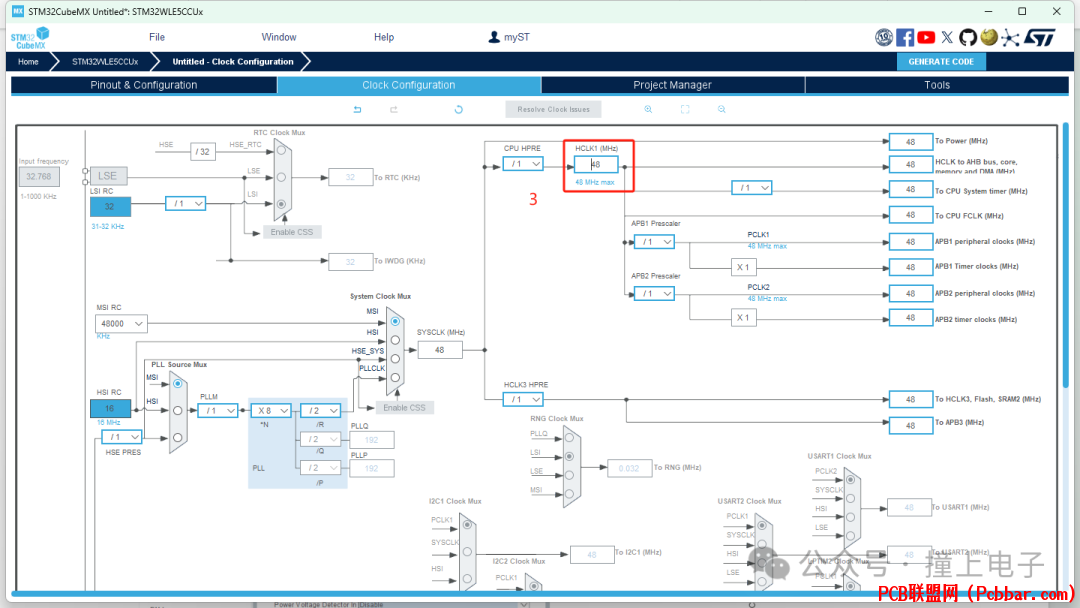
Task: Select HSE_RTC in RTC Clock Mux
Action: point(281,150)
